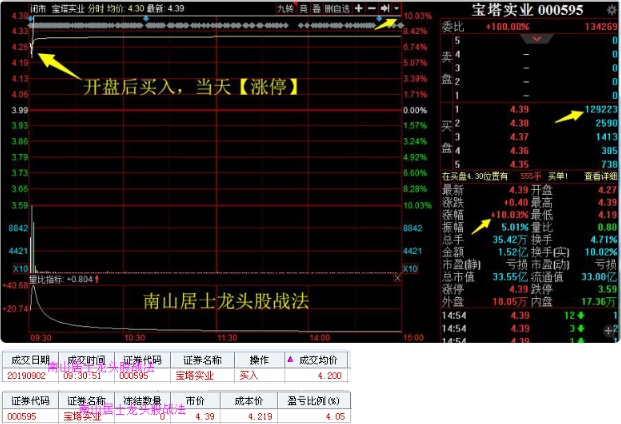The image size is (621, 424).
Task: Click the 宝塔实业 000595 title
Action: pos(527,10)
